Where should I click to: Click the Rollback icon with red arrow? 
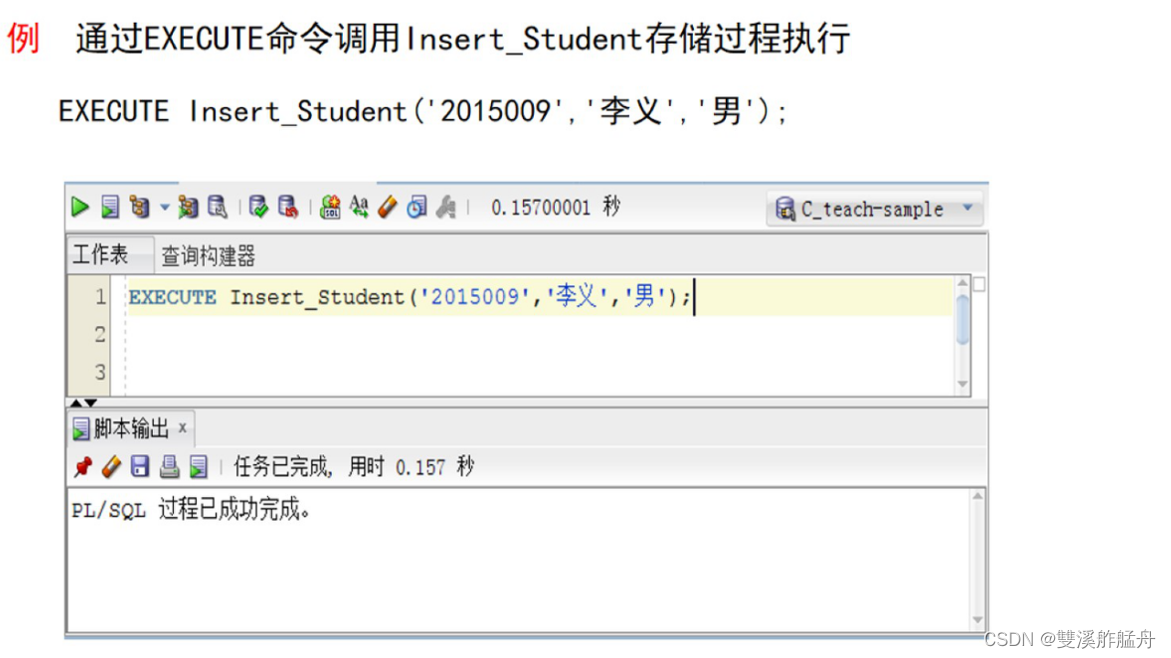(288, 207)
